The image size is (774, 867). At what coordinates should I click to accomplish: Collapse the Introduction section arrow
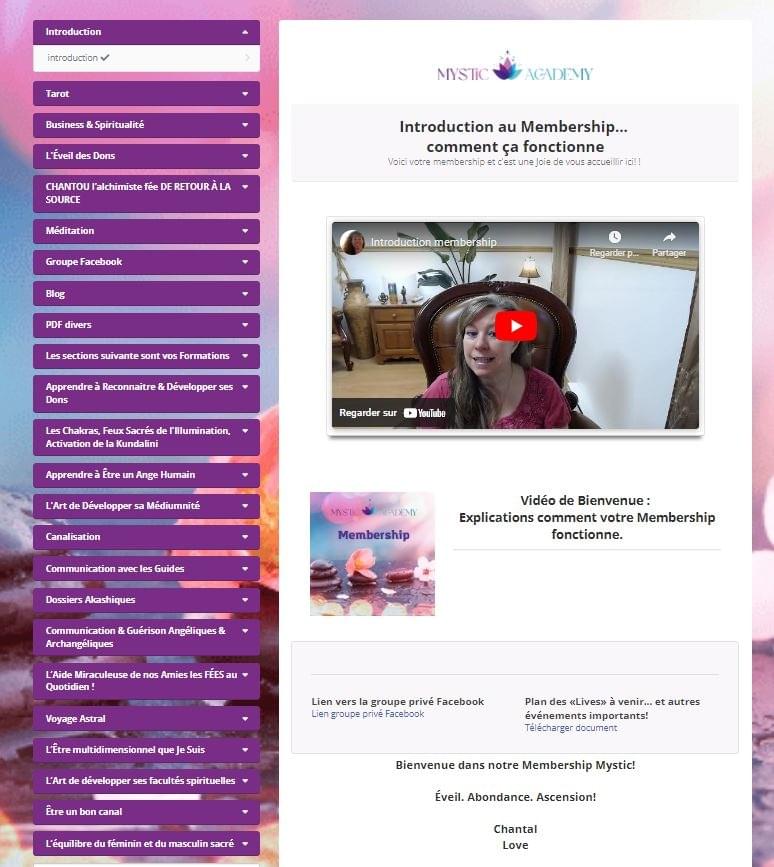pyautogui.click(x=245, y=32)
